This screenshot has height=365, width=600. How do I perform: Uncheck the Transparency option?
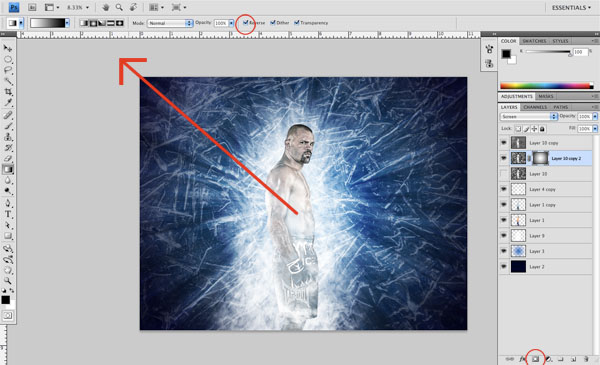297,23
